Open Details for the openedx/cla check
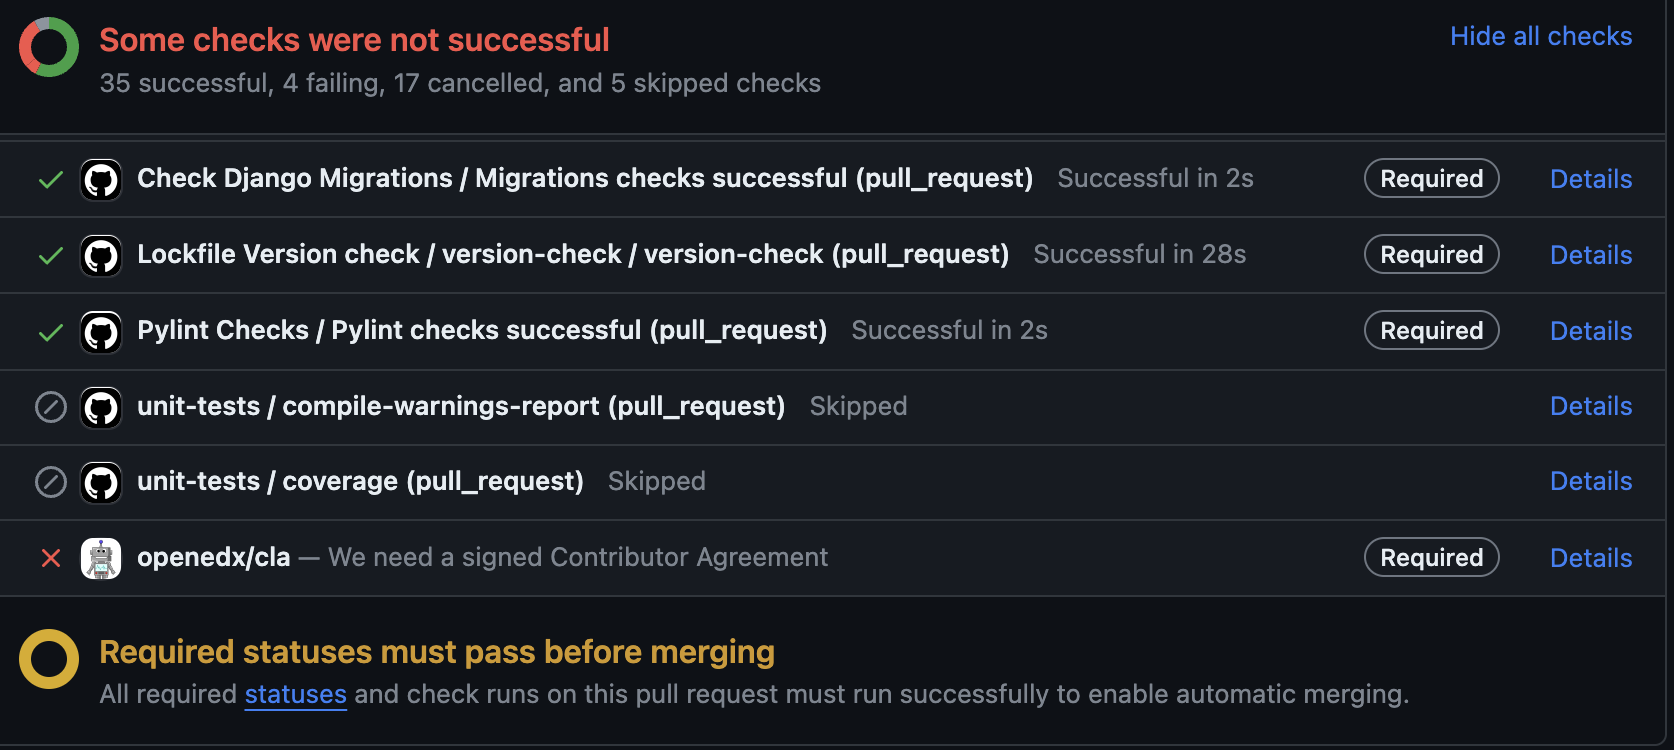This screenshot has height=750, width=1674. (1591, 558)
